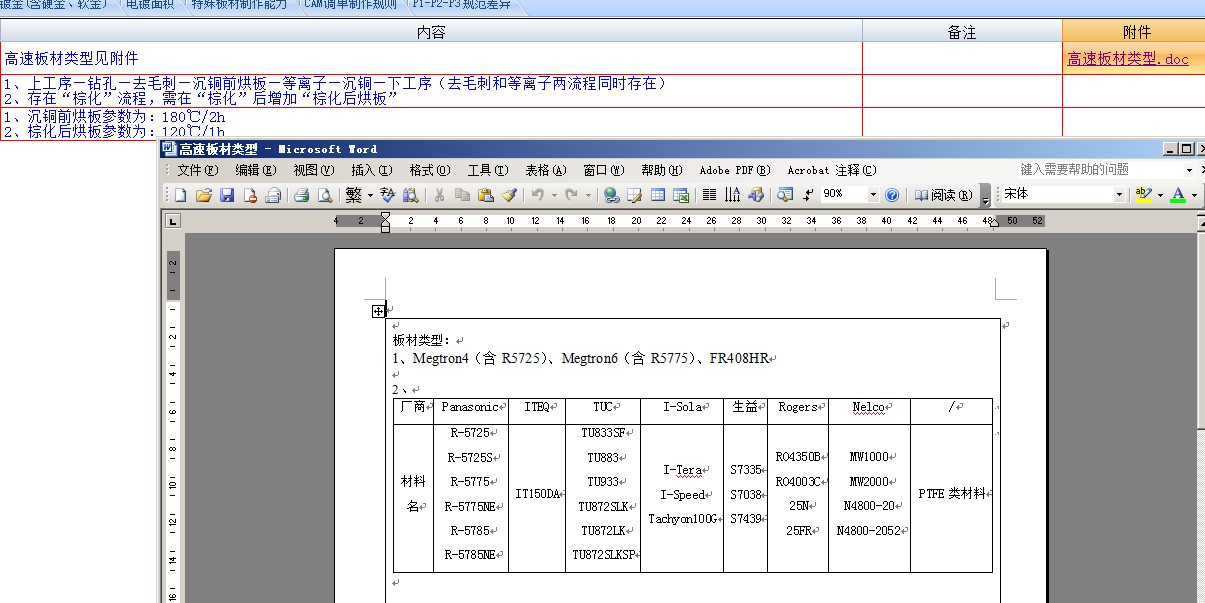Click the Undo arrow icon
The height and width of the screenshot is (603, 1205).
click(537, 195)
